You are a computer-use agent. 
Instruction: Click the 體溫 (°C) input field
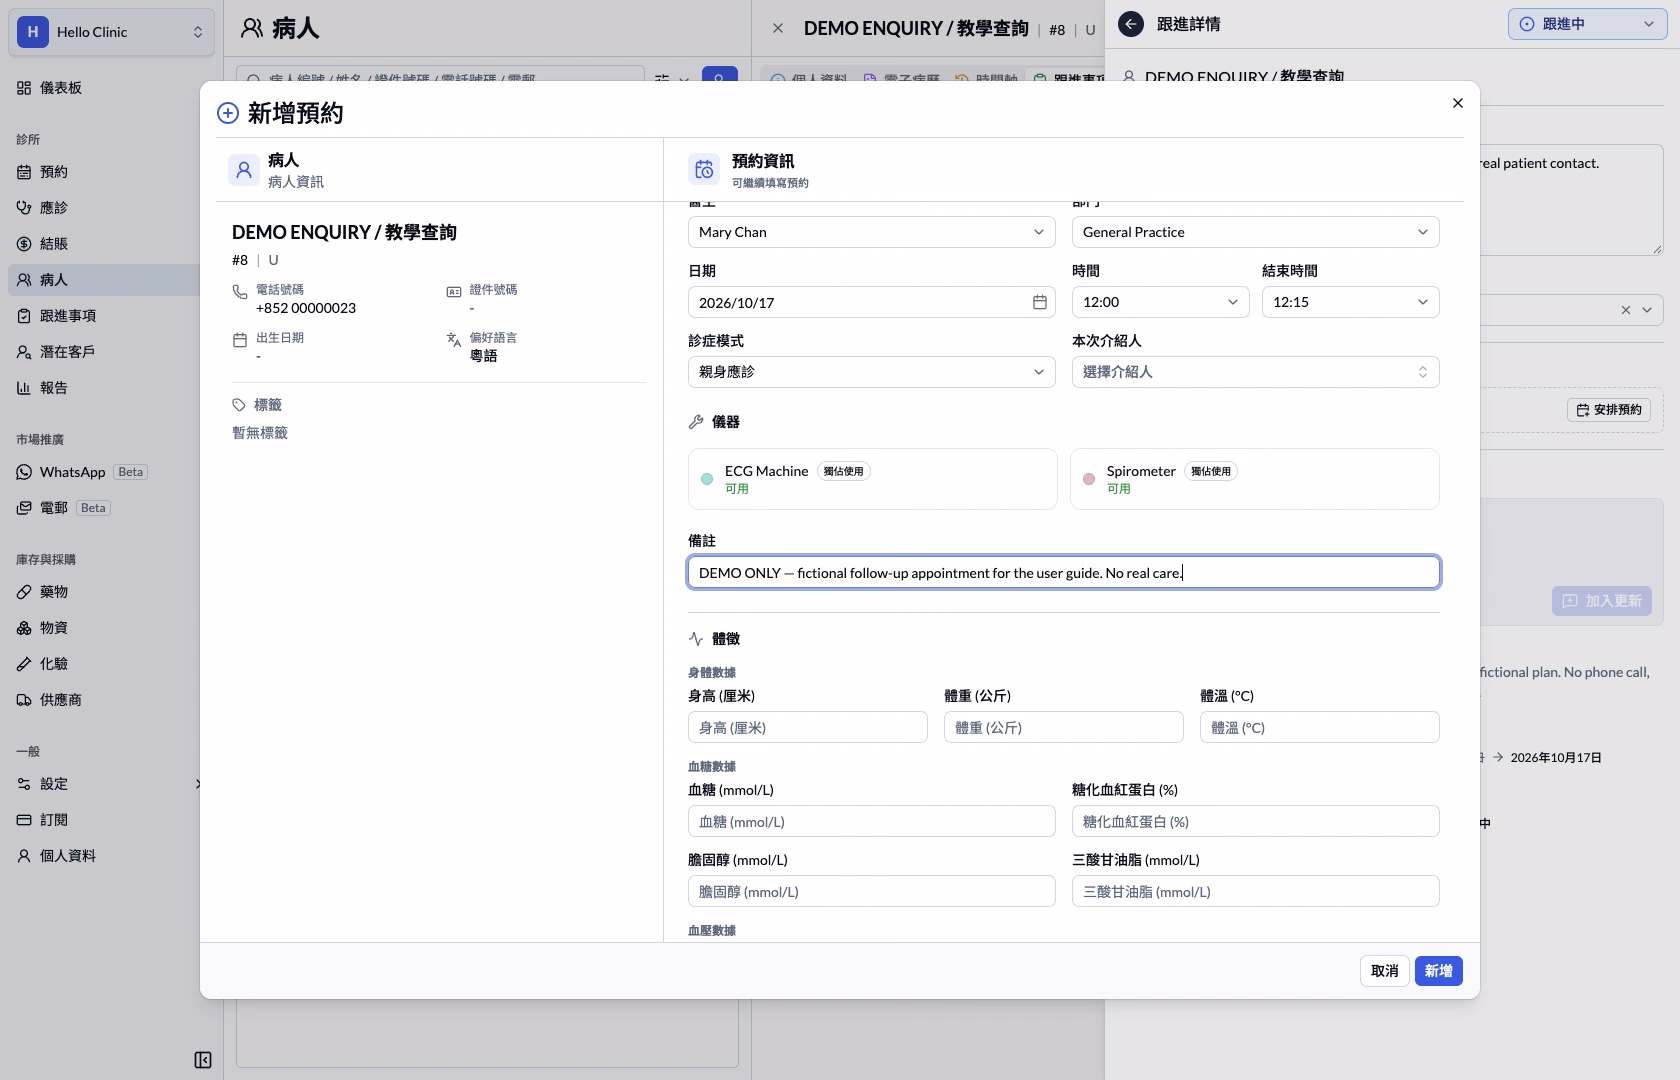coord(1319,727)
